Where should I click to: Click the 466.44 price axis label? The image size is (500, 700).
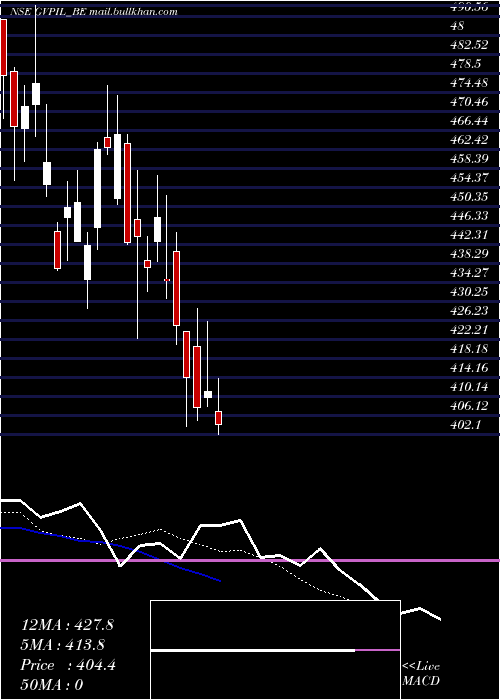pyautogui.click(x=471, y=121)
